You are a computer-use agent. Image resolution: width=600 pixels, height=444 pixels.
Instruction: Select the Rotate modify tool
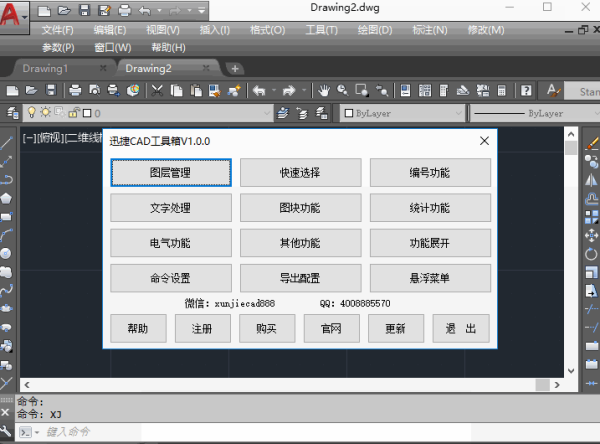coord(591,253)
